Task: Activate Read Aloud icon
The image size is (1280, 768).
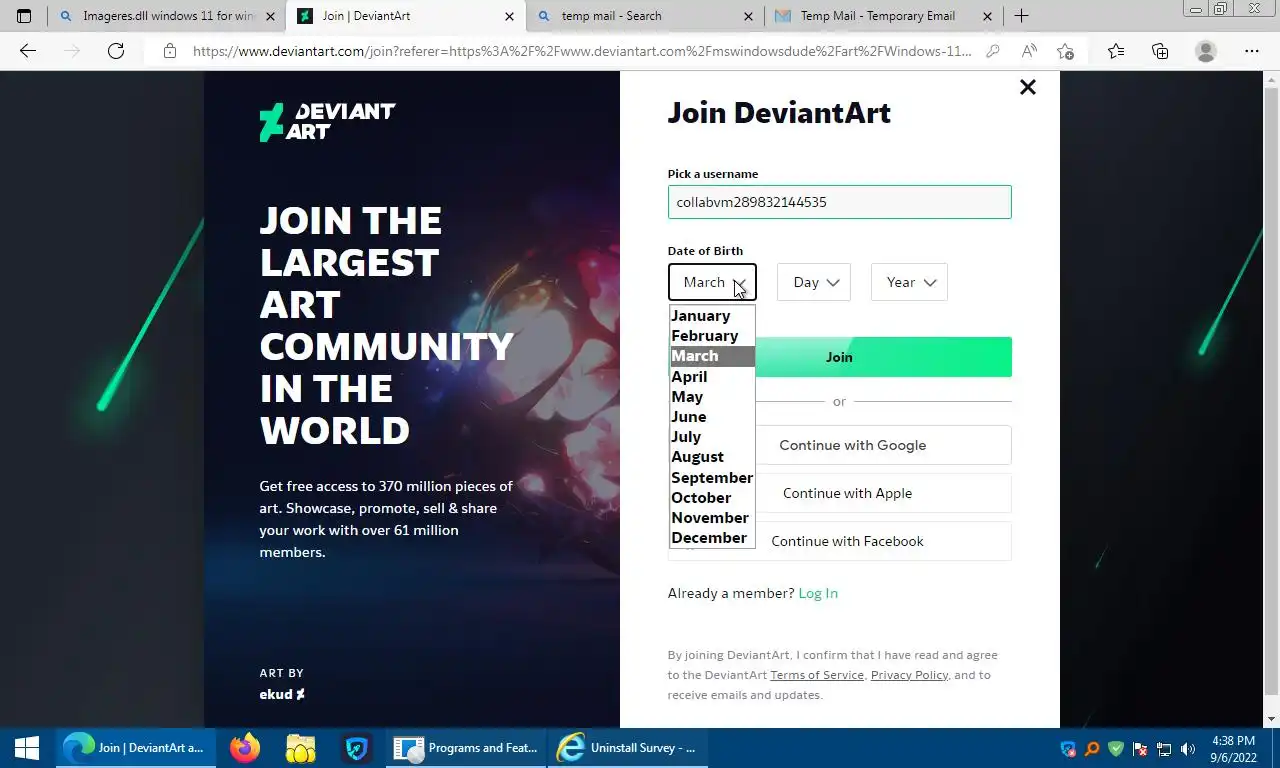Action: pyautogui.click(x=1028, y=51)
